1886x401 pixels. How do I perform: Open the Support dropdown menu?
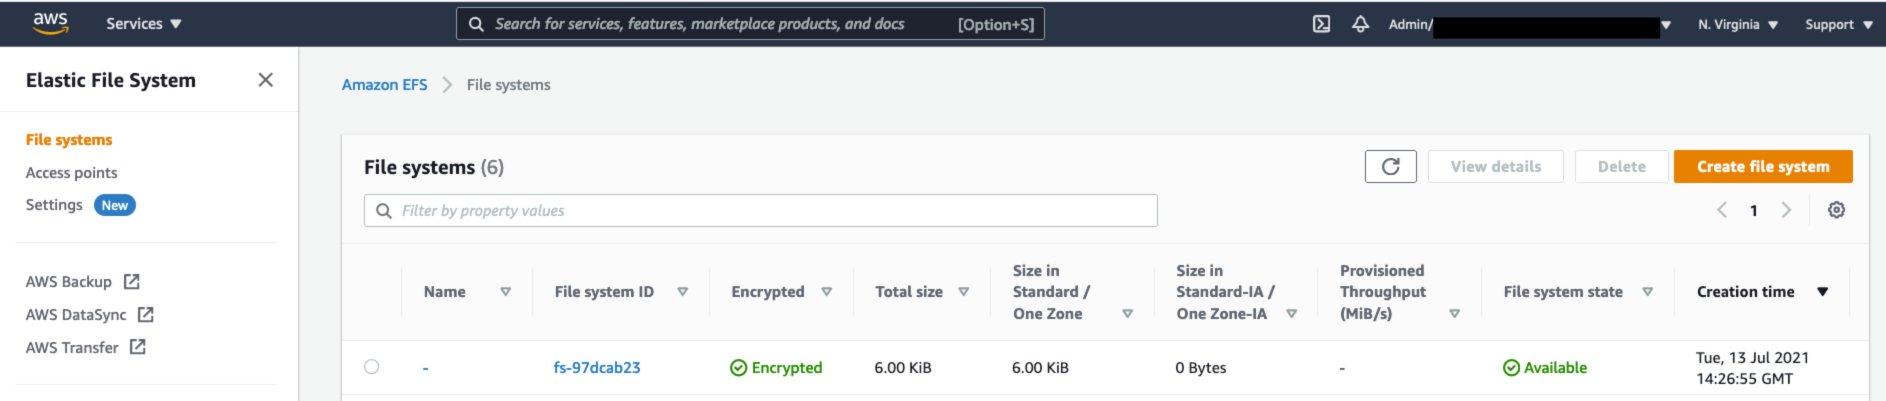(1838, 24)
